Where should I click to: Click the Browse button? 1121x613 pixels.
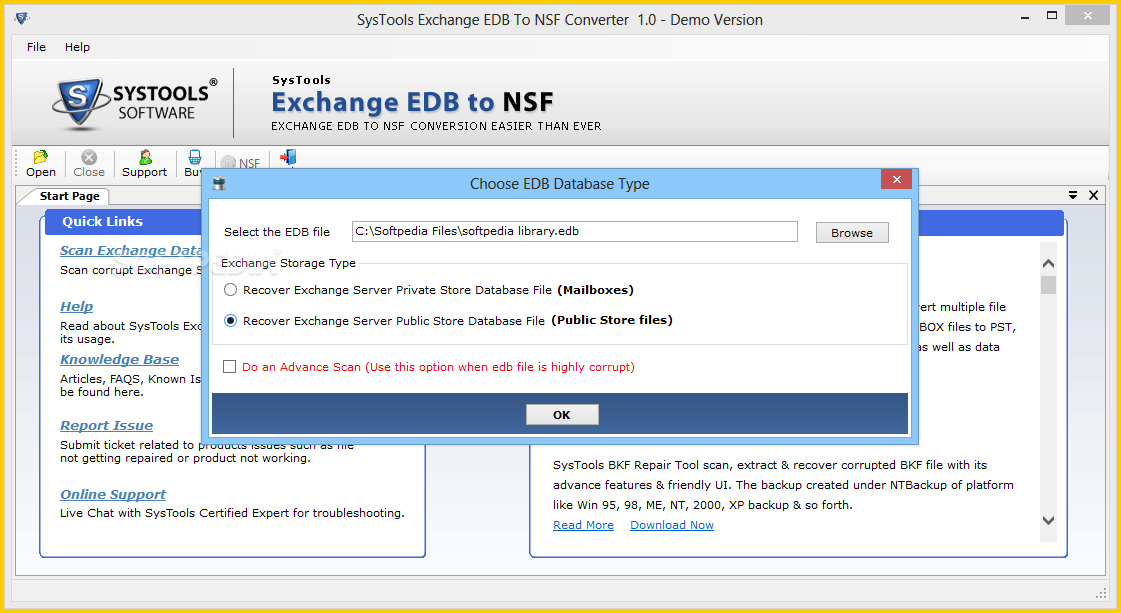852,232
